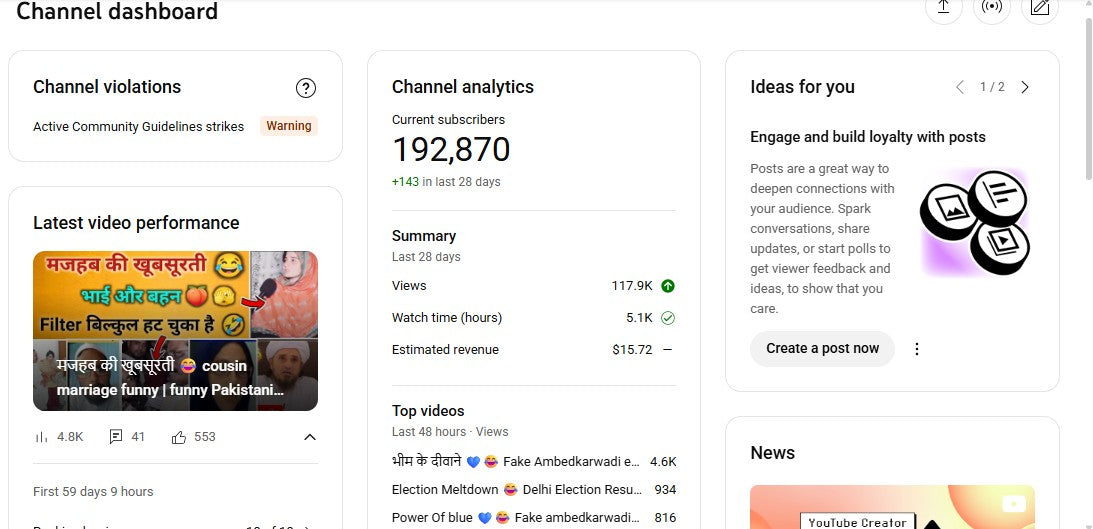Click the comments icon showing 41
Screen dimensions: 1093x529
[116, 437]
